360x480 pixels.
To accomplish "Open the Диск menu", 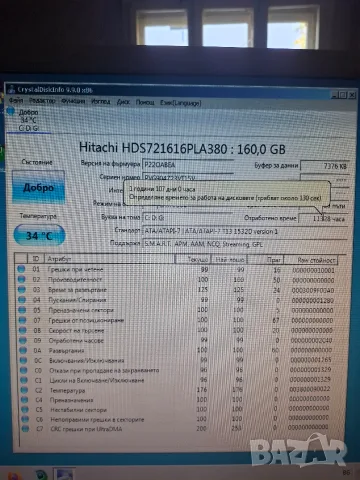I will coord(123,102).
